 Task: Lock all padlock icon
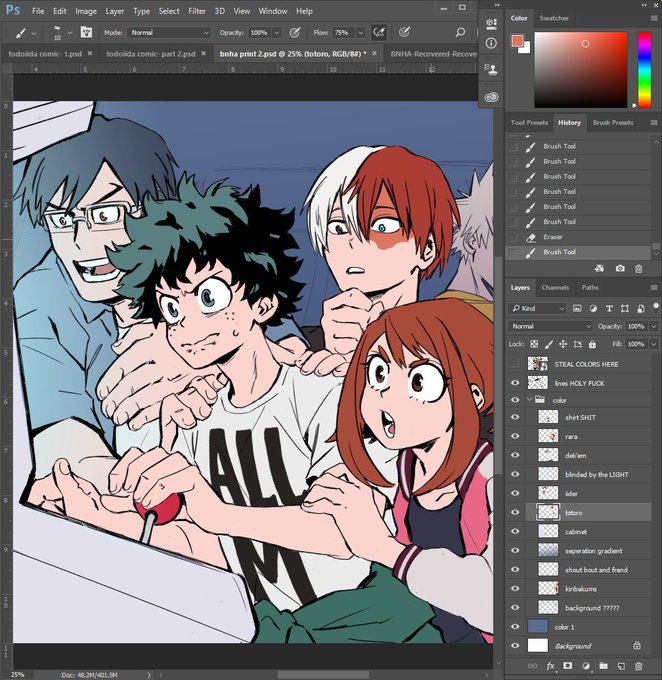tap(592, 344)
